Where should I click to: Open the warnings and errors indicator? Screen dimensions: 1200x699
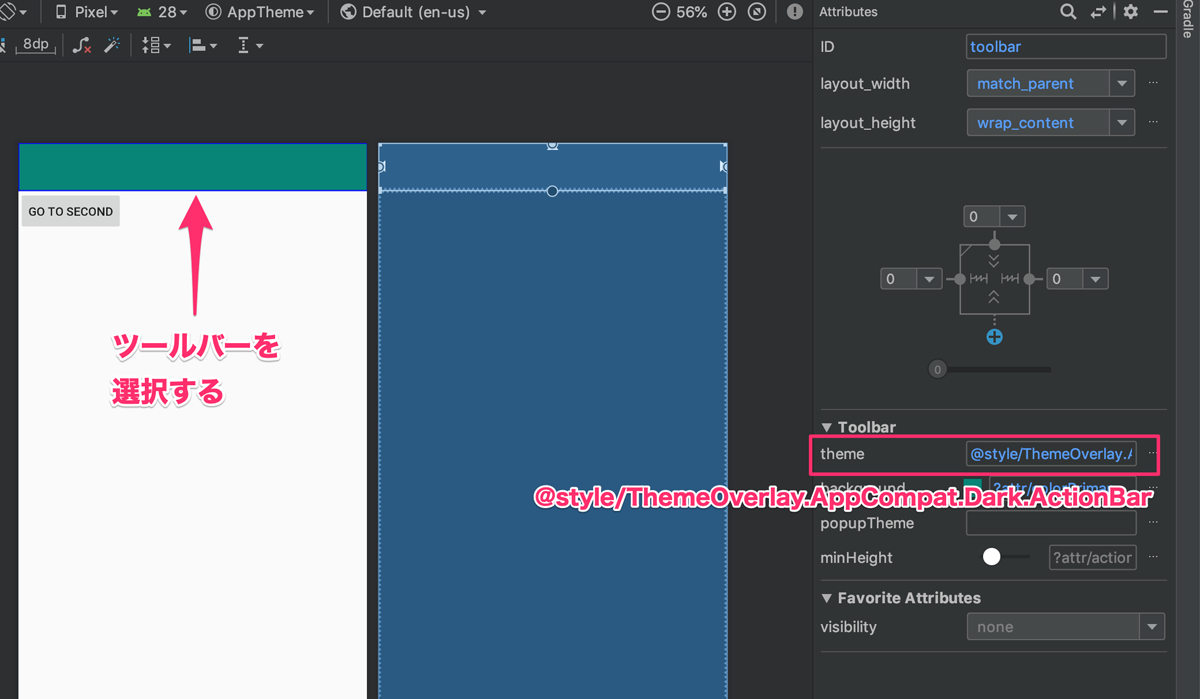pos(795,12)
